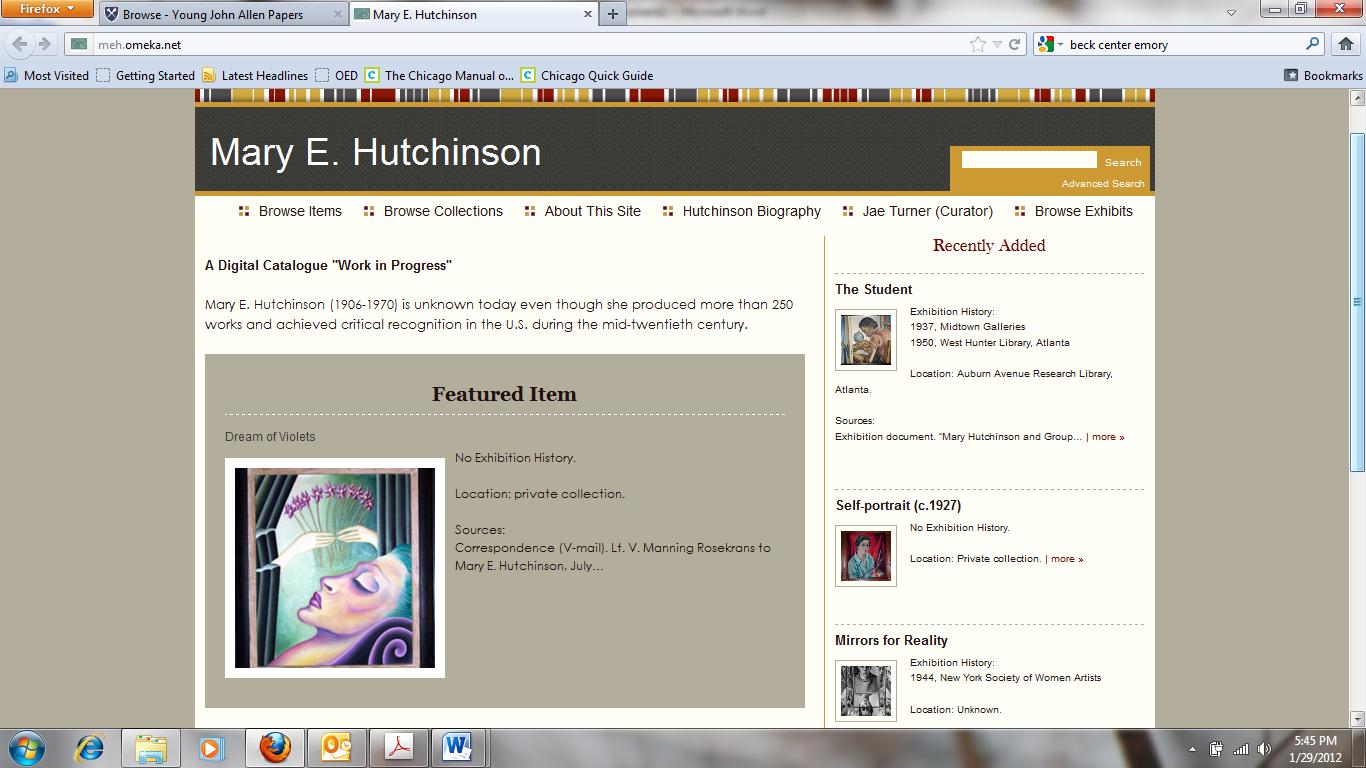Open the Hutchinson Biography menu item
The image size is (1366, 768).
[x=751, y=211]
